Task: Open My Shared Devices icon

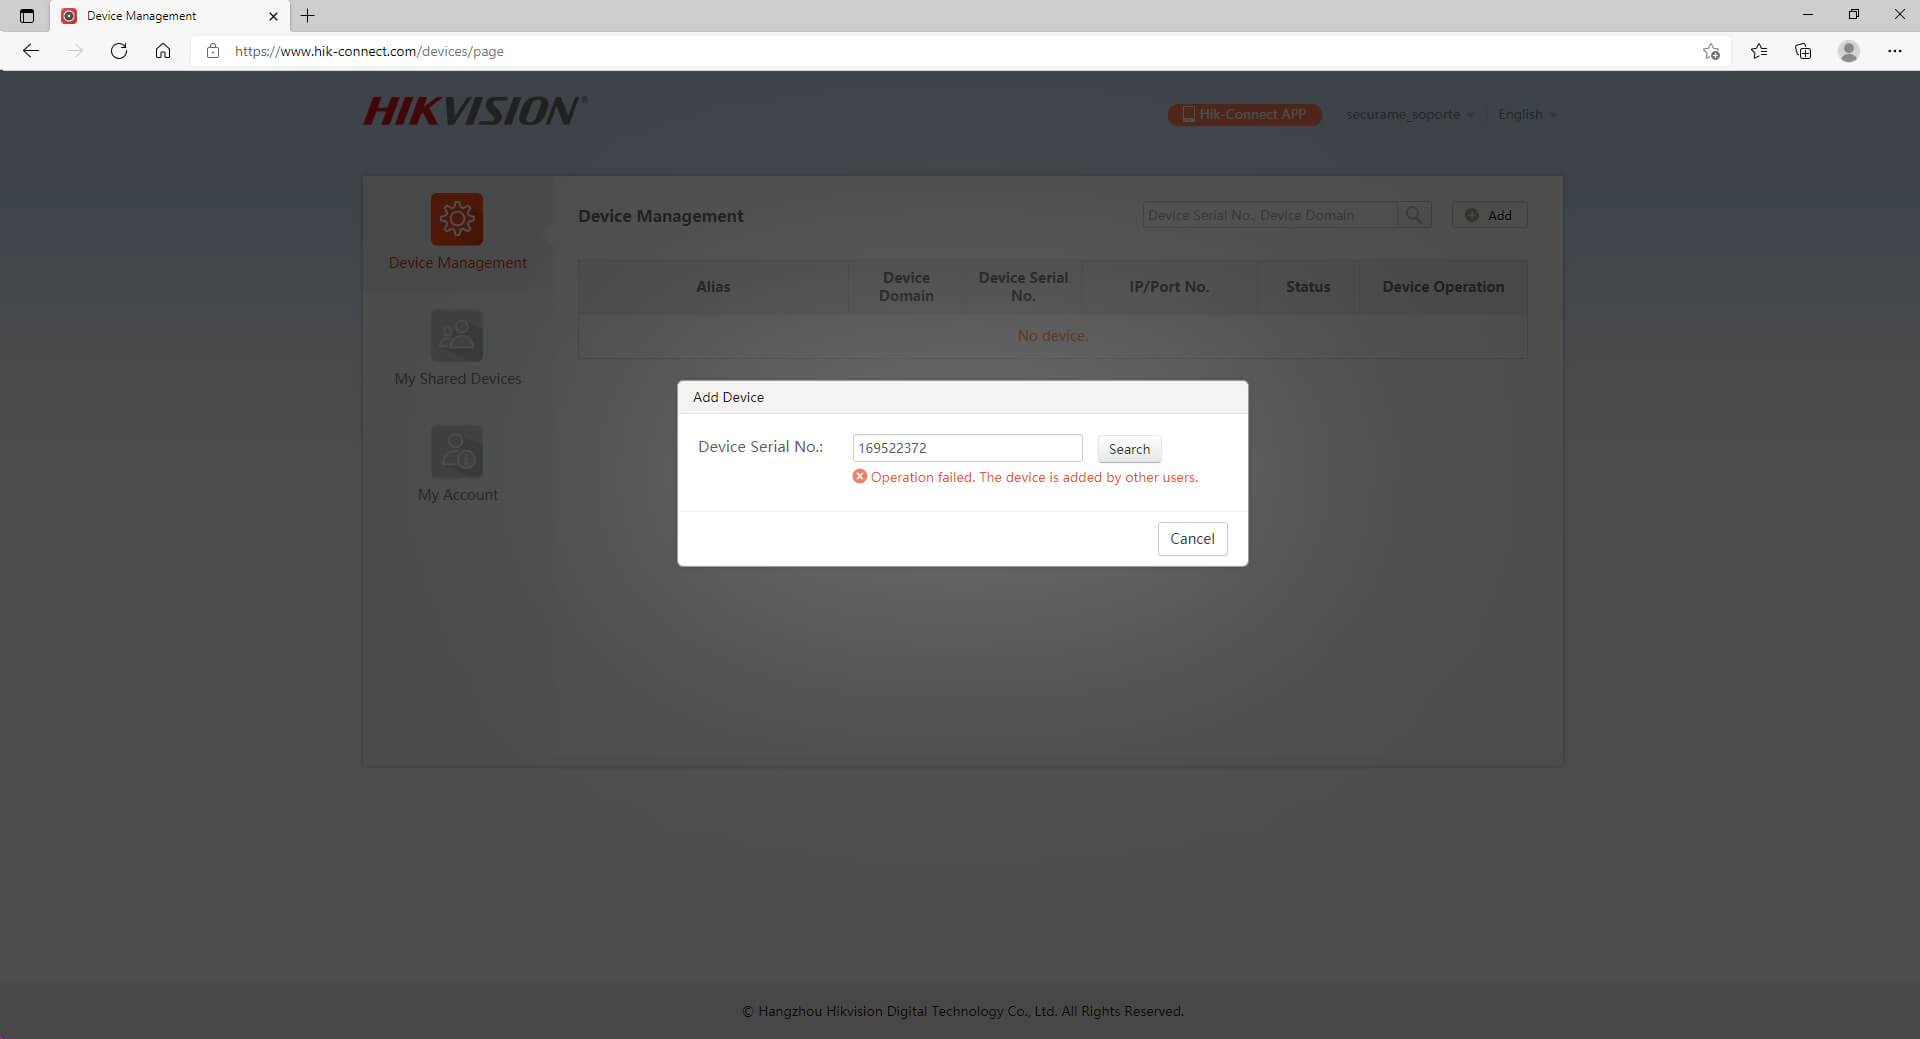Action: click(457, 335)
